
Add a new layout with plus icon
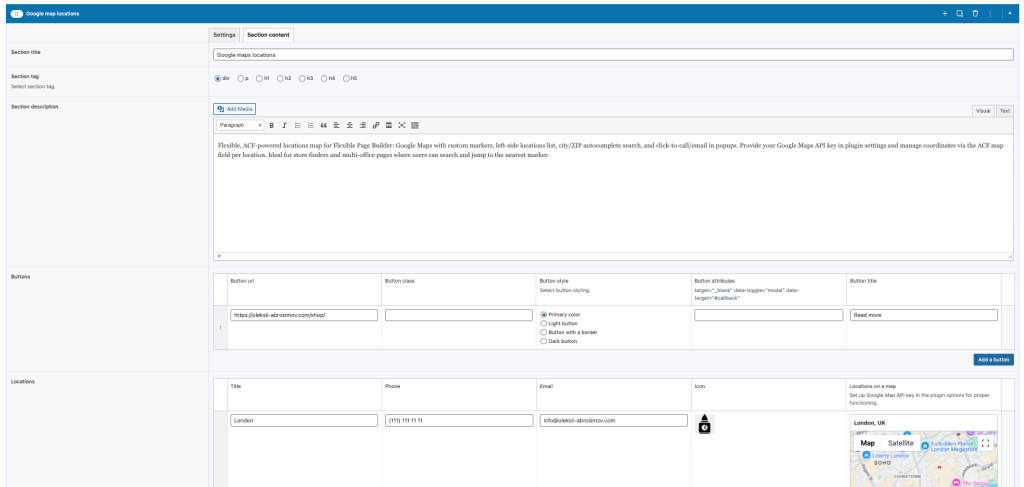pos(944,13)
